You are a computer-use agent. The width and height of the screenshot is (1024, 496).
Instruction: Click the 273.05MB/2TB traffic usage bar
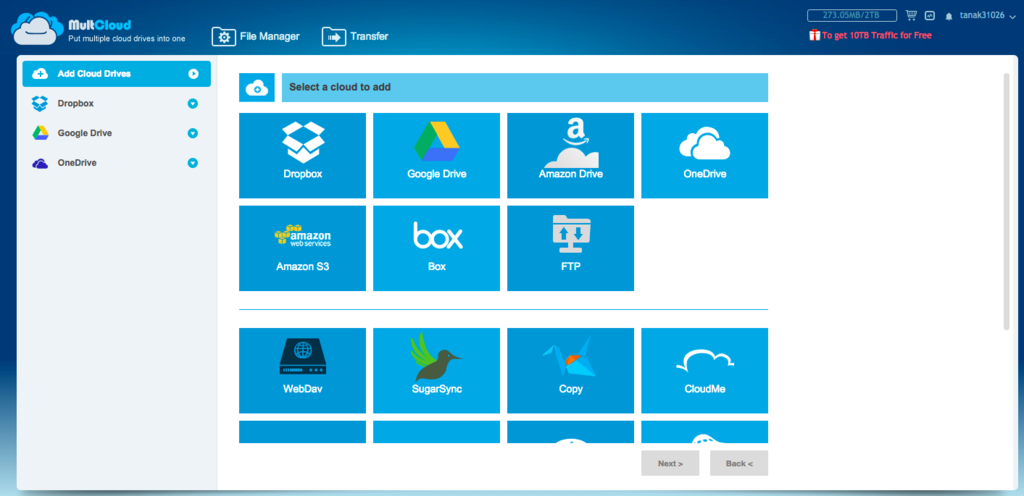pos(852,15)
